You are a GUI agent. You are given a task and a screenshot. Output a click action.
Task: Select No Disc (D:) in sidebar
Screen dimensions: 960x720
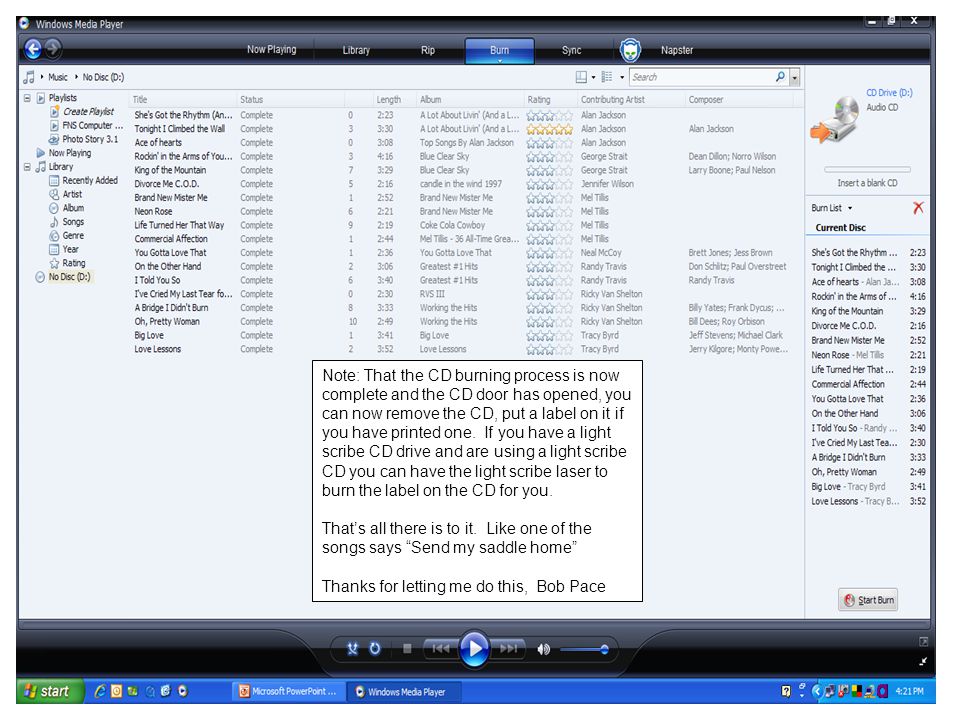69,277
